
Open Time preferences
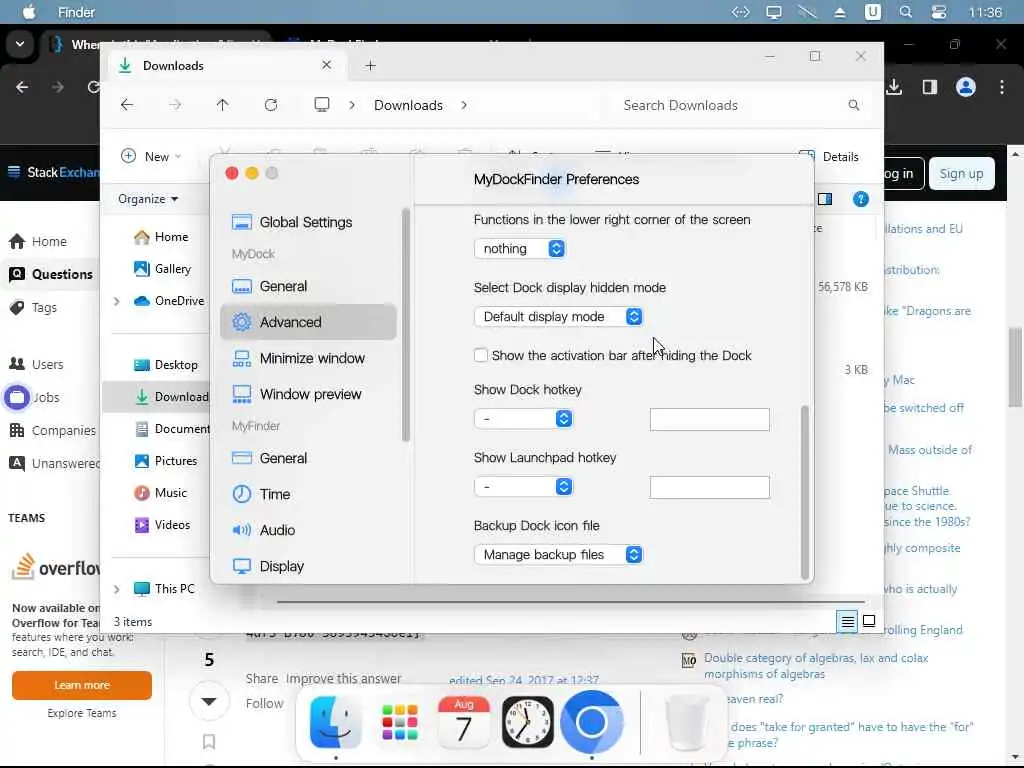[x=308, y=494]
